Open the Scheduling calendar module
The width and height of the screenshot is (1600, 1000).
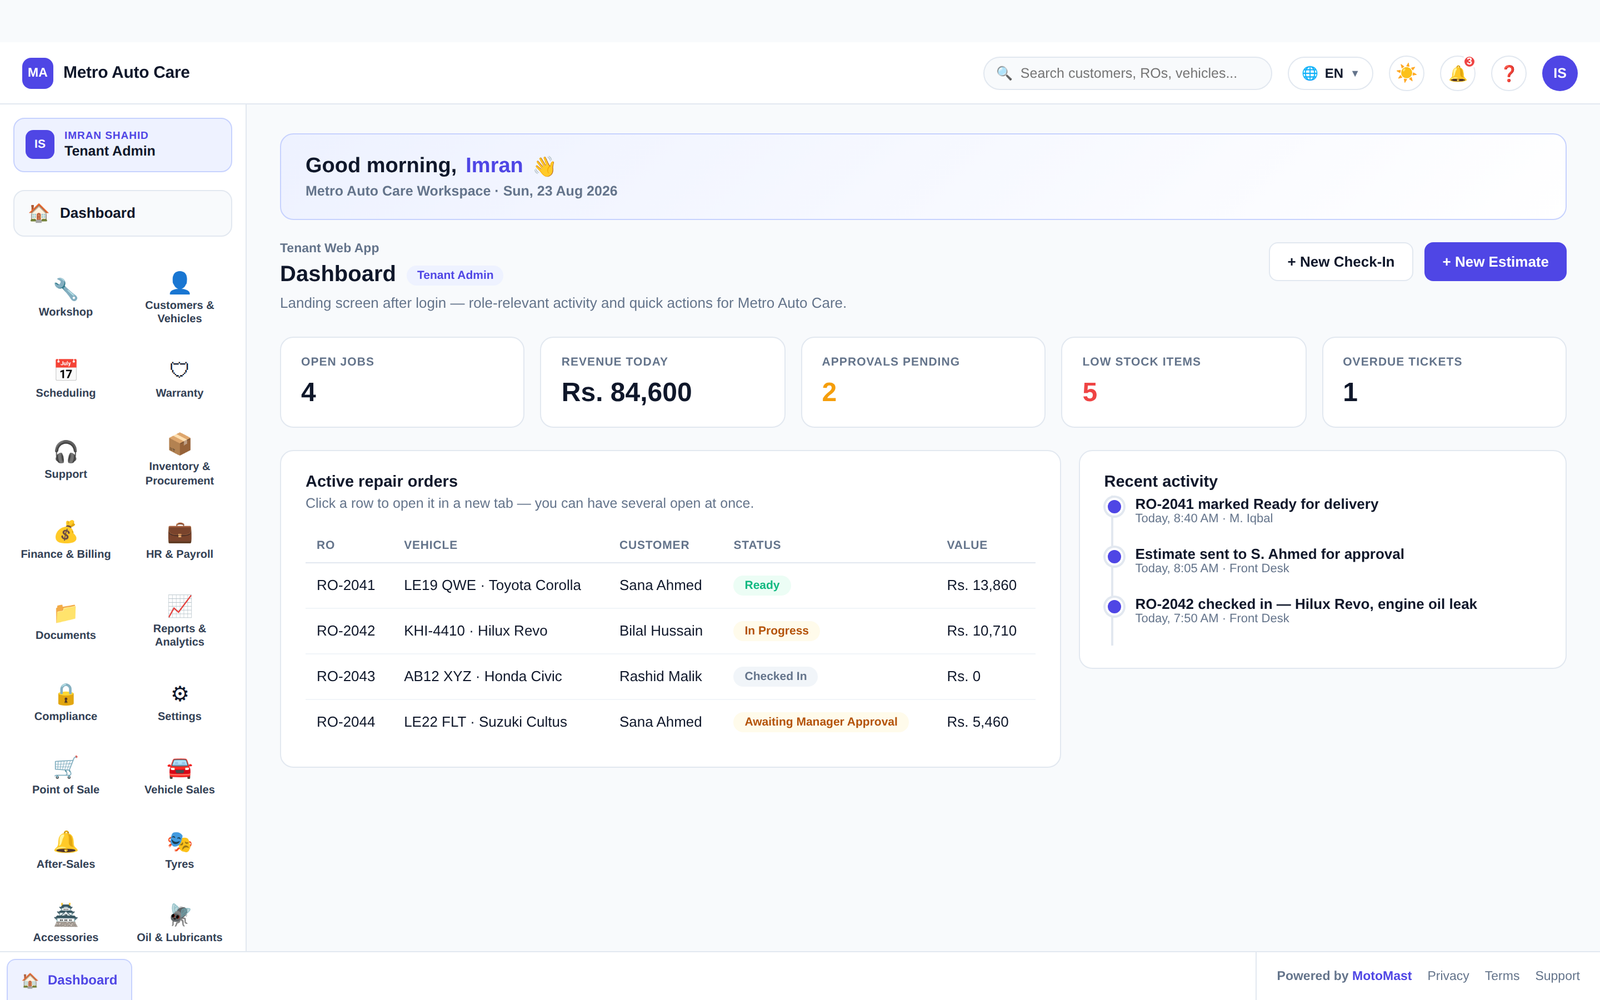point(66,379)
